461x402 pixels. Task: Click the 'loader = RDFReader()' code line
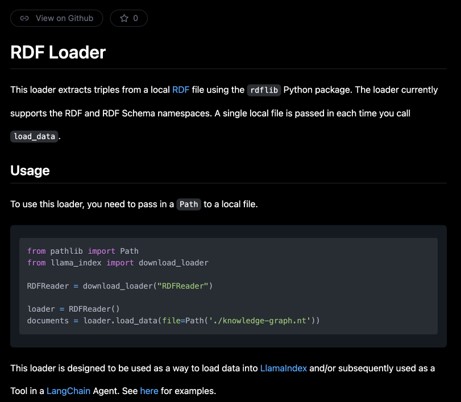(73, 309)
